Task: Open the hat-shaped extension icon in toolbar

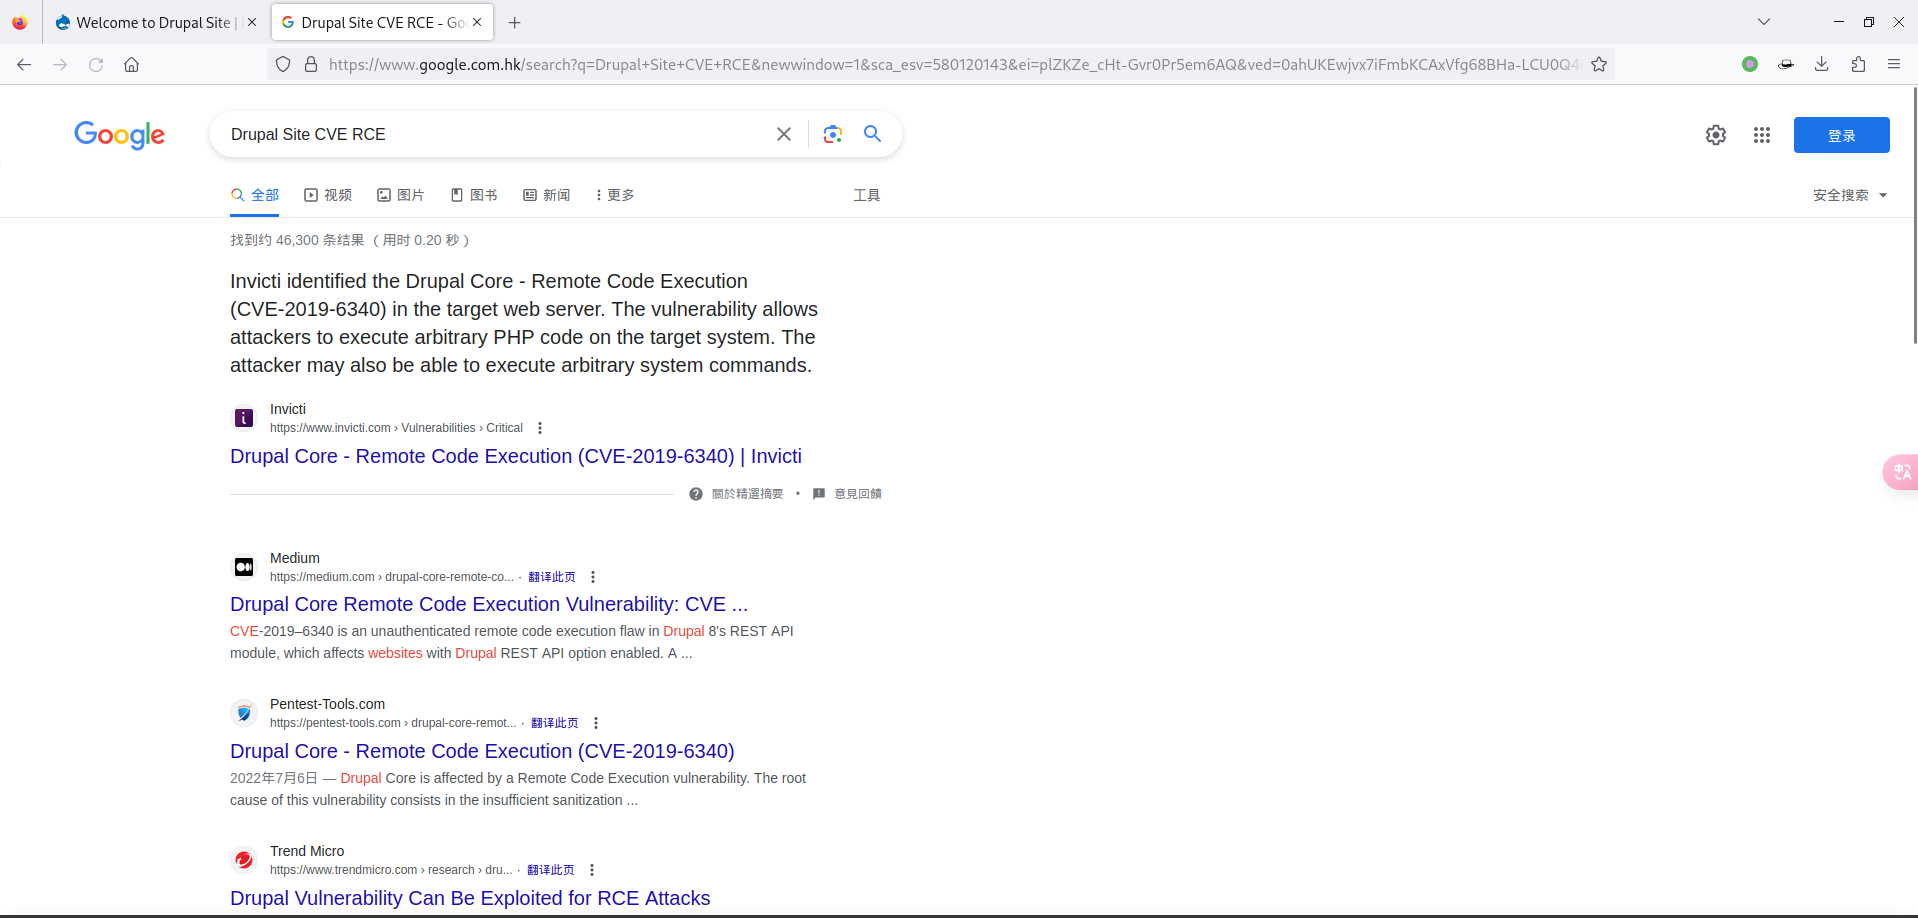Action: [x=1786, y=64]
